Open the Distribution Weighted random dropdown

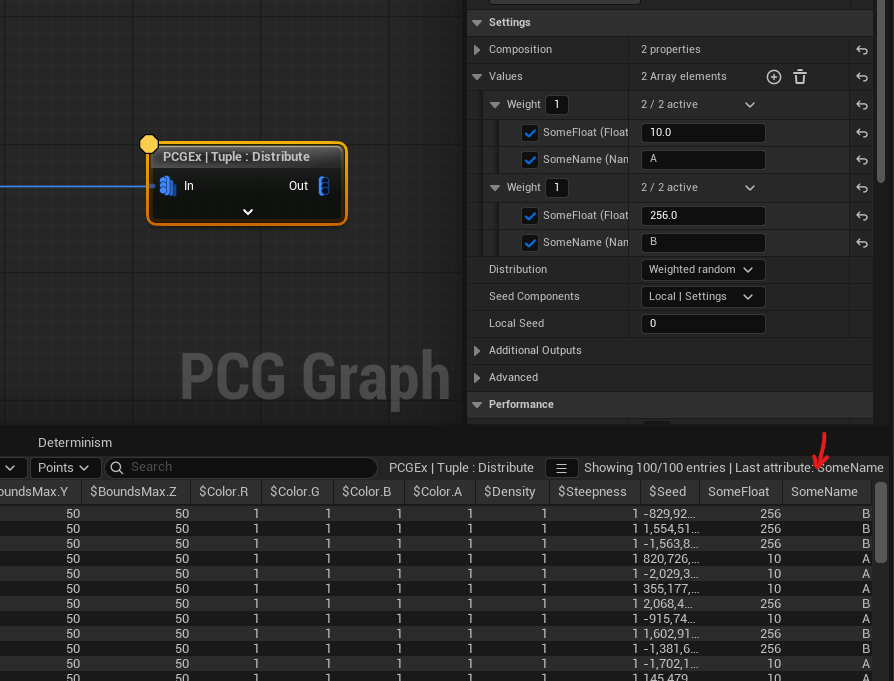[x=702, y=270]
